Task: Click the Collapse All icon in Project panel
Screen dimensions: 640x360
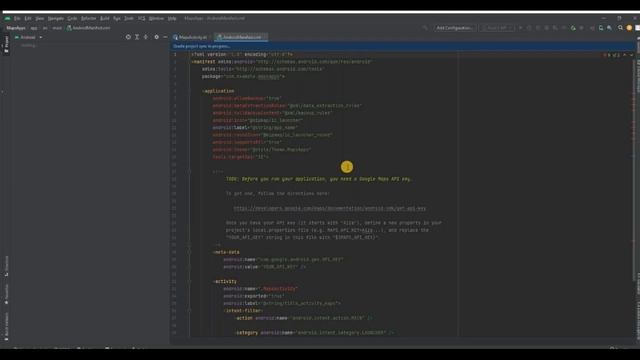Action: pos(146,37)
